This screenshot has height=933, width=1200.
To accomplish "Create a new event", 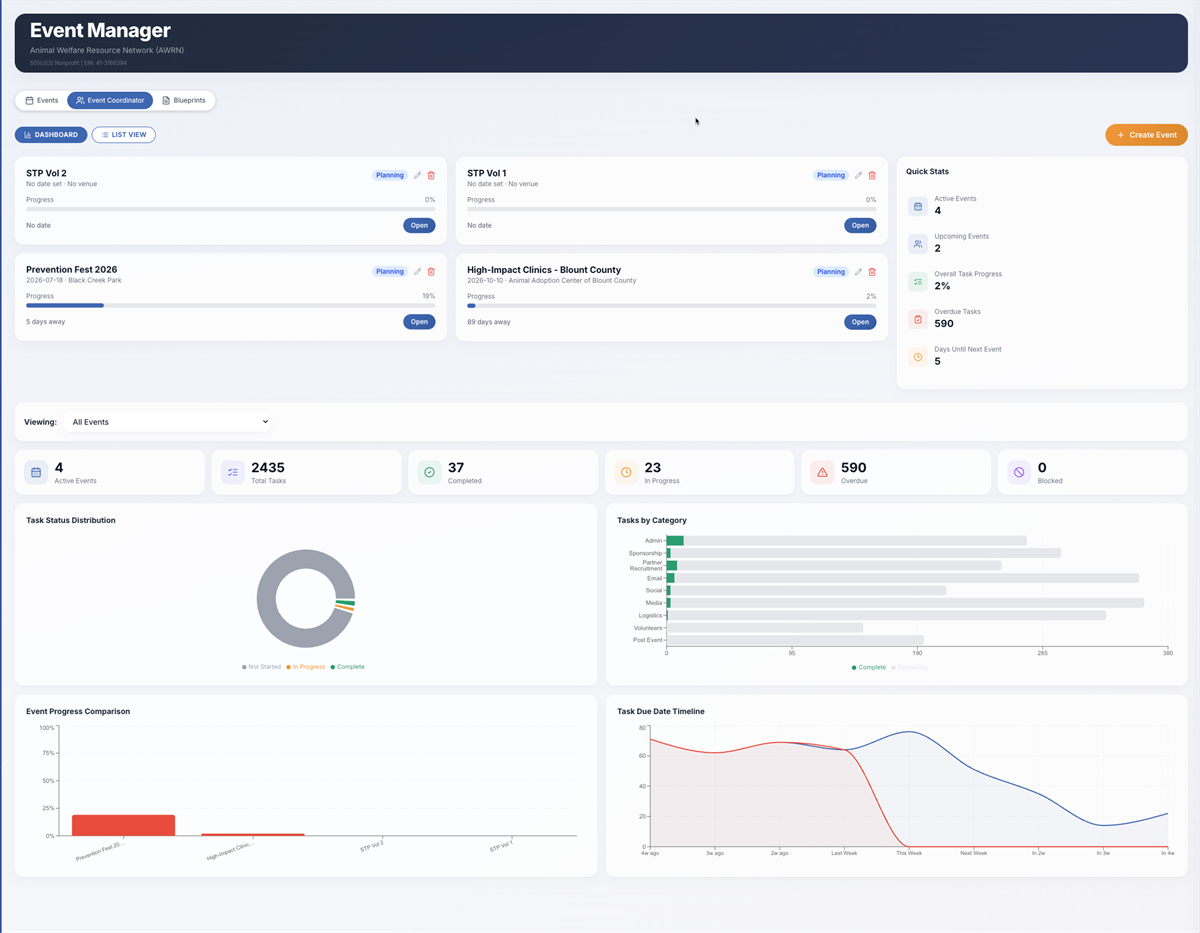I will click(x=1146, y=134).
